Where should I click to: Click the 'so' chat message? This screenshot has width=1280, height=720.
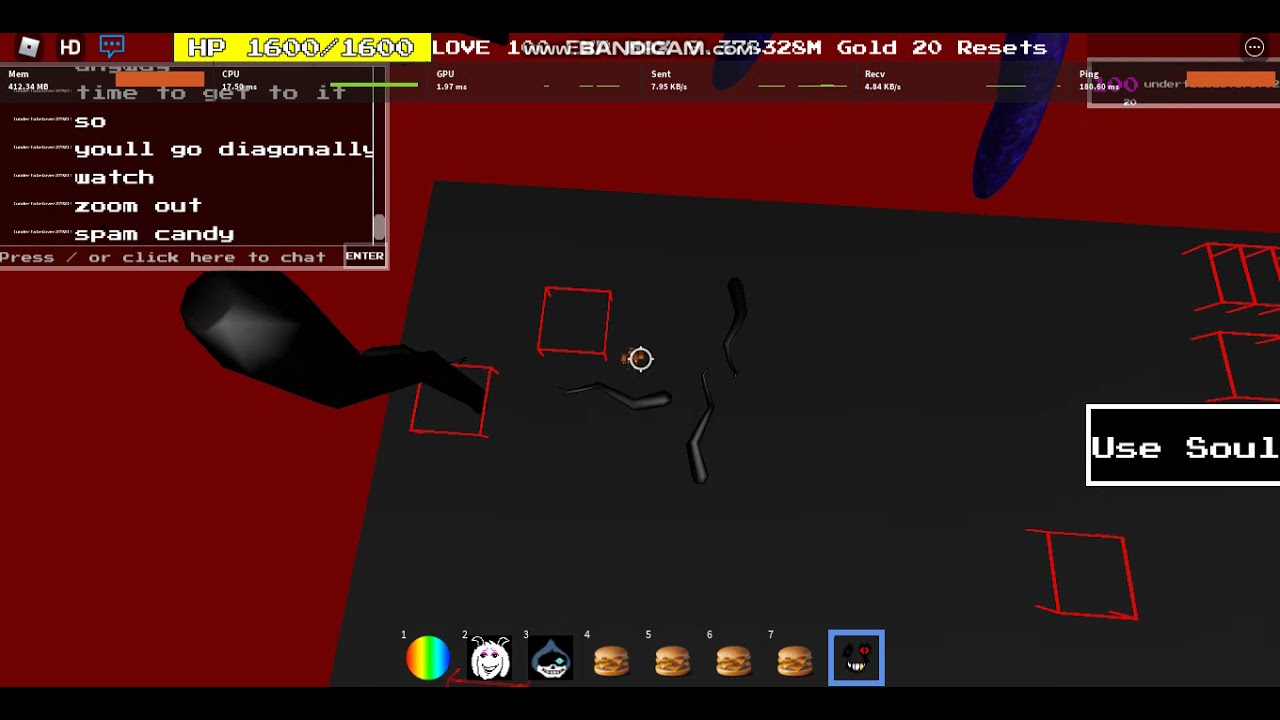click(90, 121)
